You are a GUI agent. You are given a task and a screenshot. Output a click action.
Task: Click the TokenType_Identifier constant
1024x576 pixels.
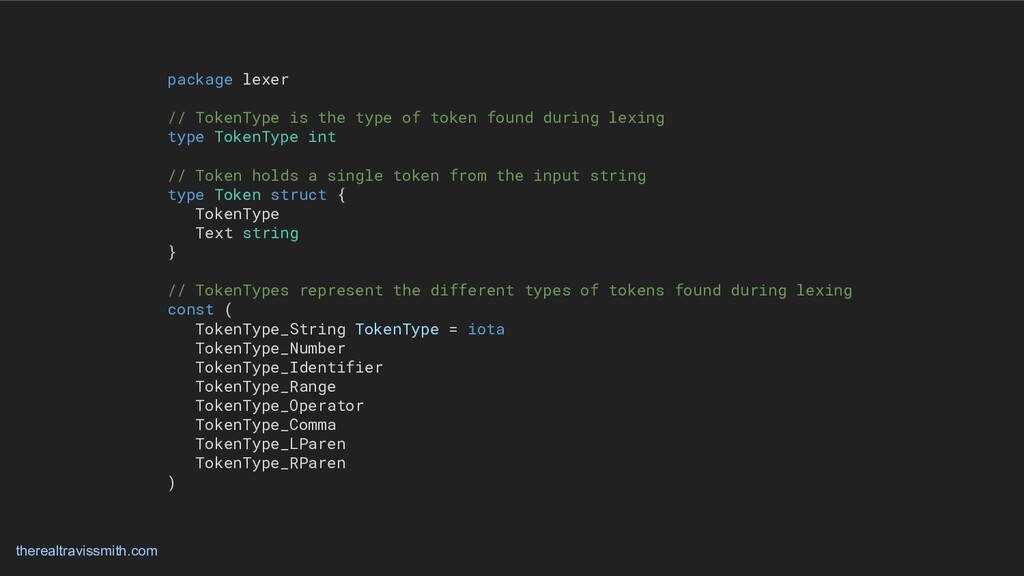point(289,367)
